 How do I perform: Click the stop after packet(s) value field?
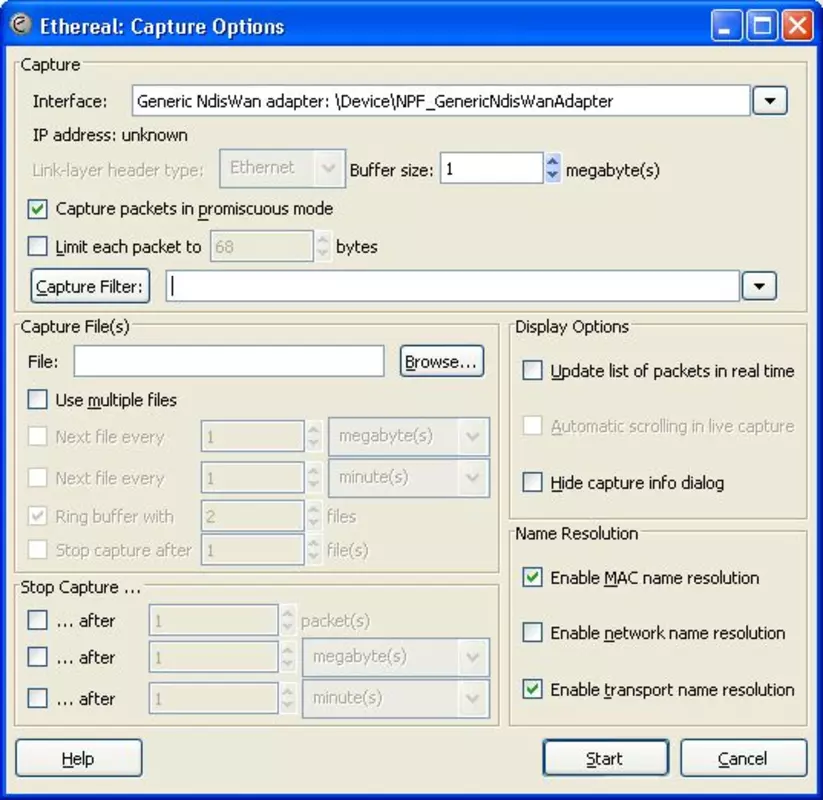click(x=213, y=620)
